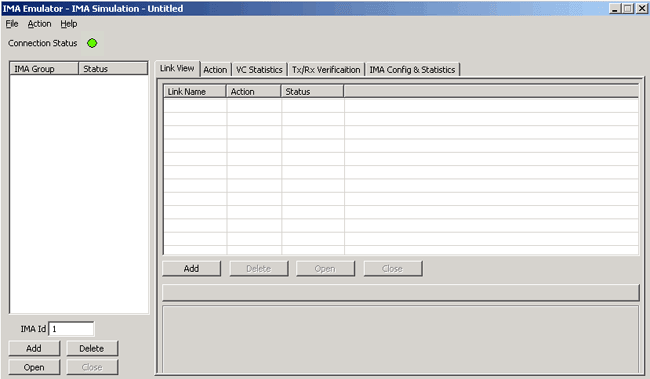Add a new link in Link View

click(x=192, y=269)
